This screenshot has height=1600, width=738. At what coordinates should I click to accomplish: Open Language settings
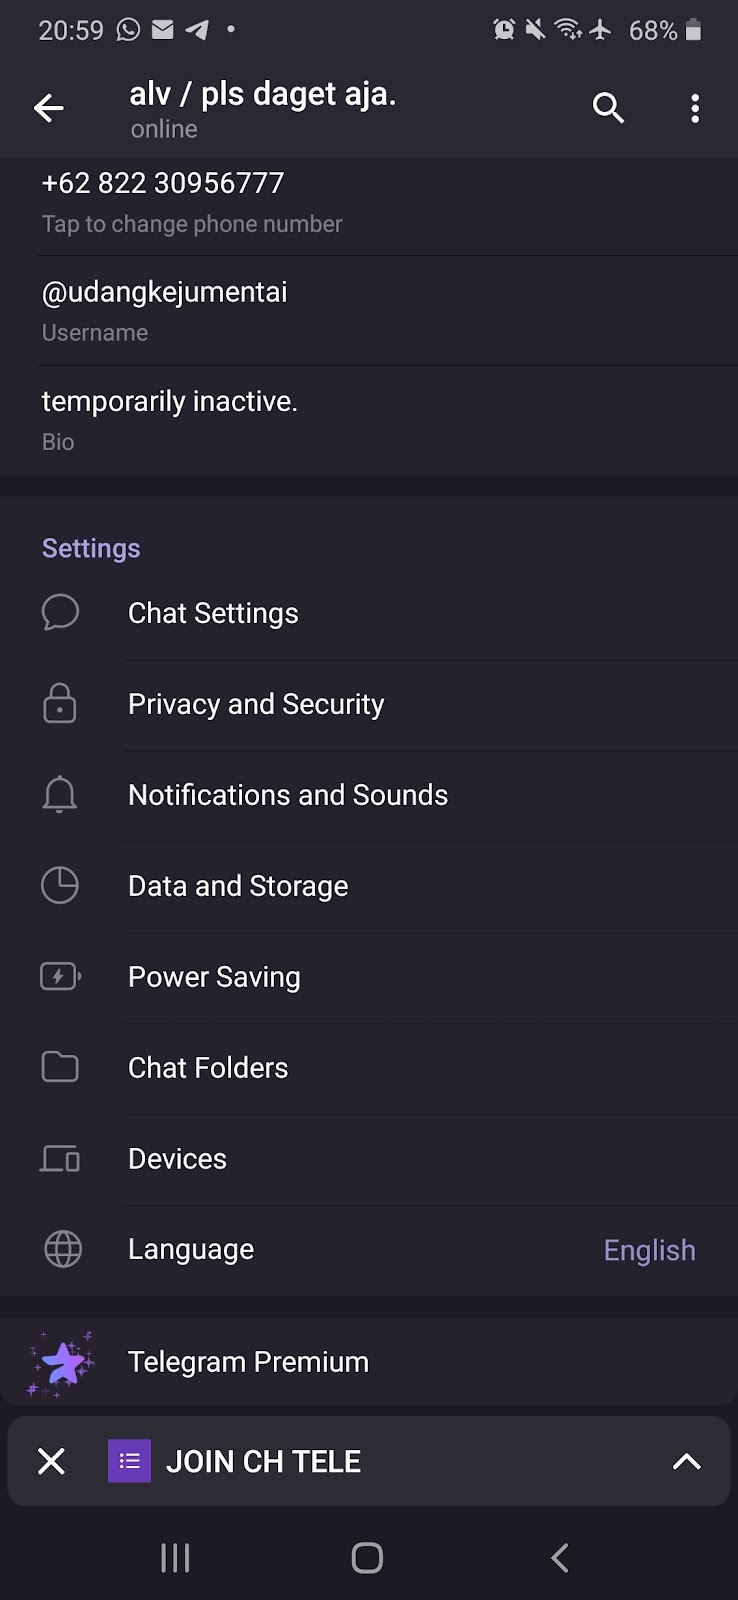coord(191,1249)
